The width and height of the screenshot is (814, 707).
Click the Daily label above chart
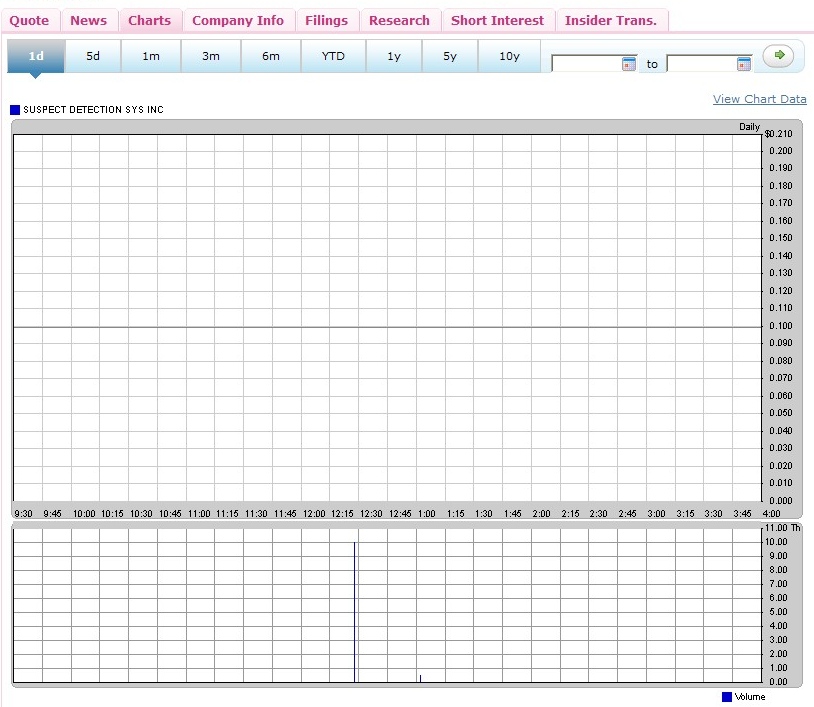click(x=750, y=127)
